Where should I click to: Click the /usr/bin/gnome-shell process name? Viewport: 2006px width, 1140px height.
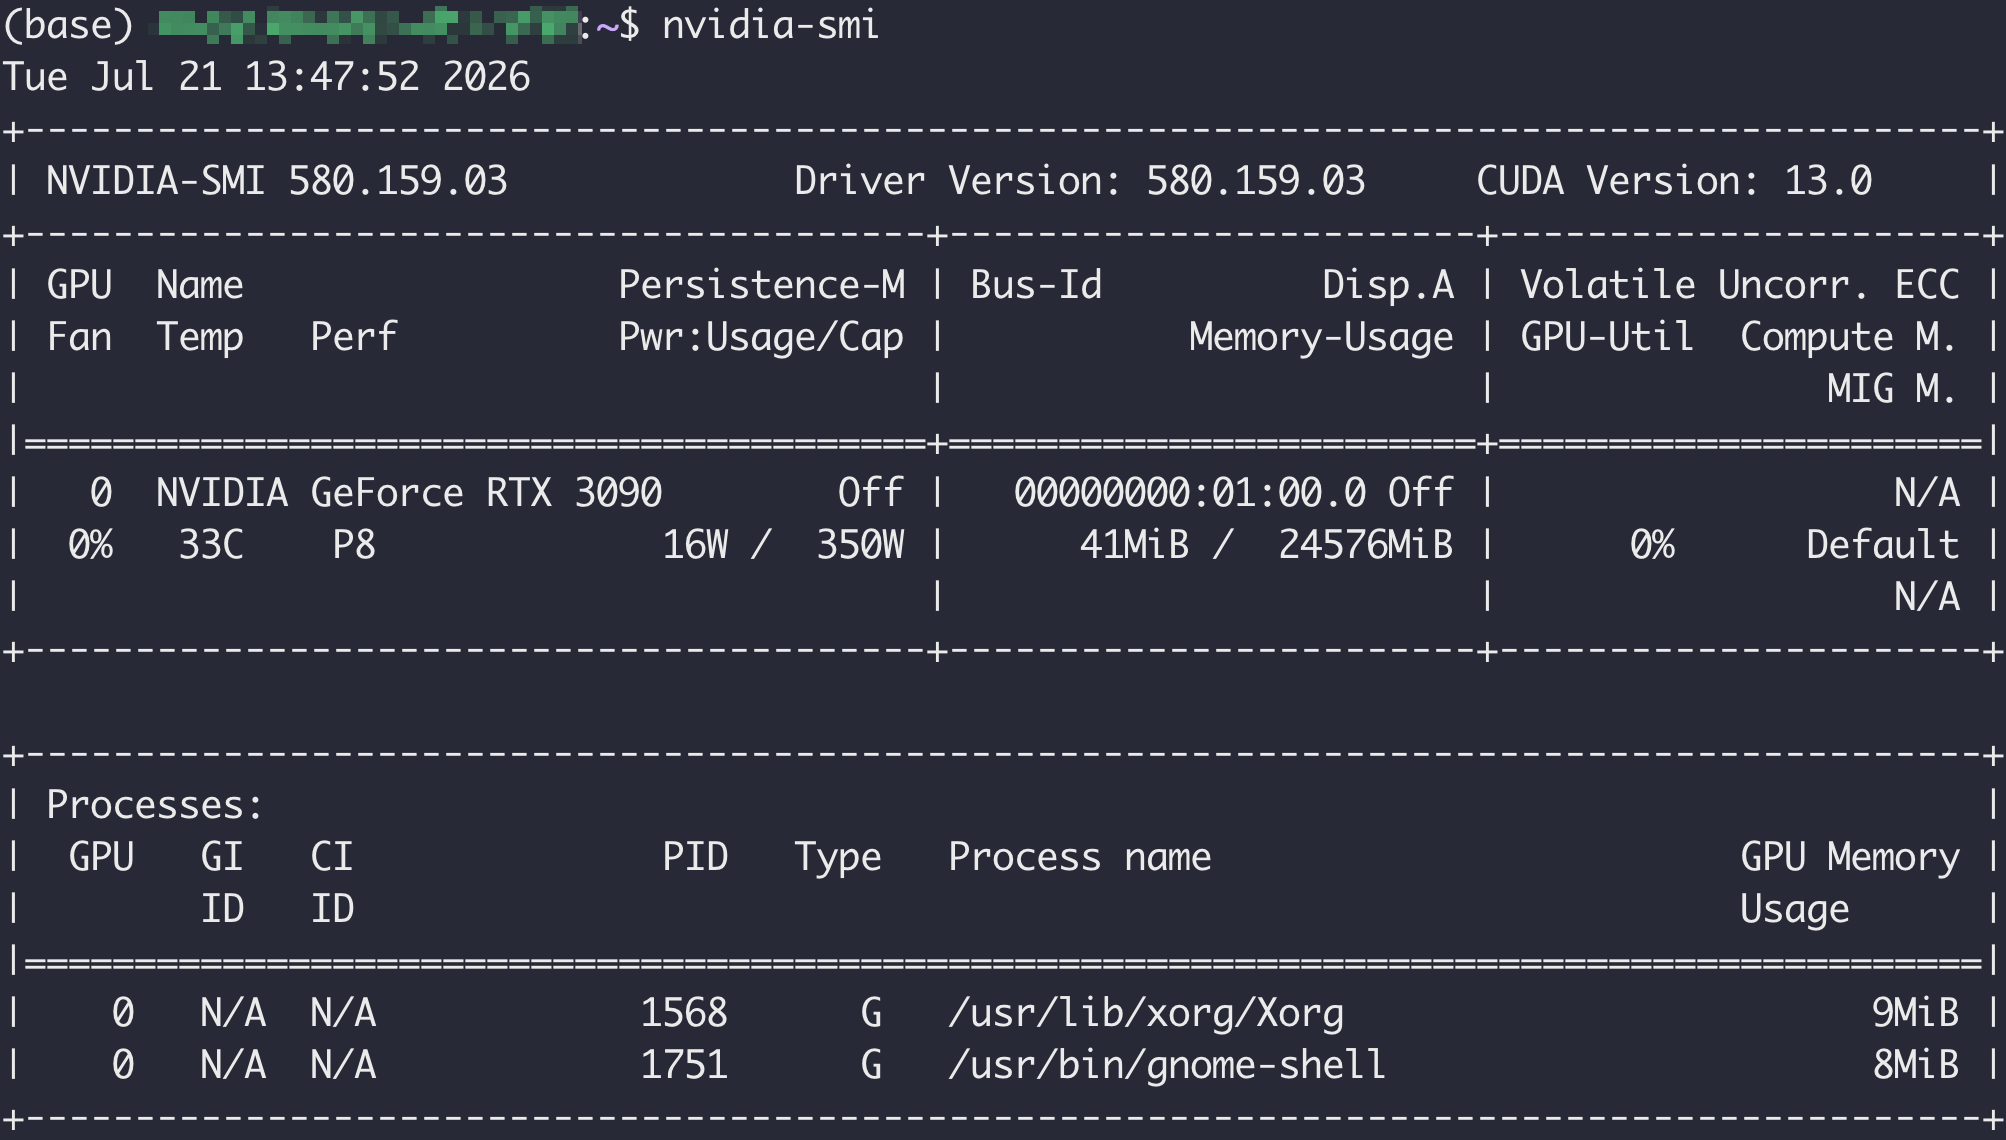click(x=1167, y=1065)
